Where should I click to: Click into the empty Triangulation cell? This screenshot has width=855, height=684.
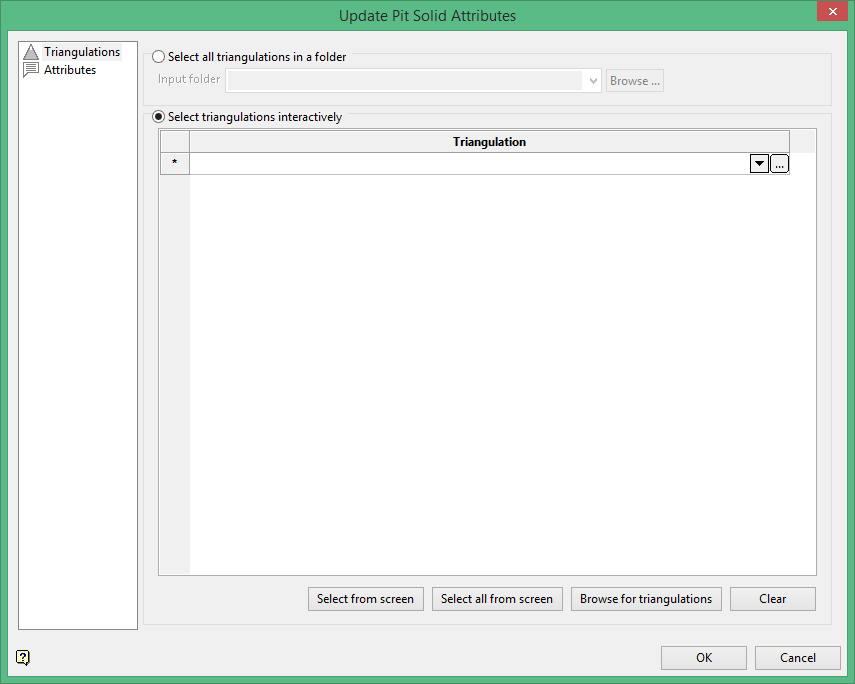coord(469,164)
